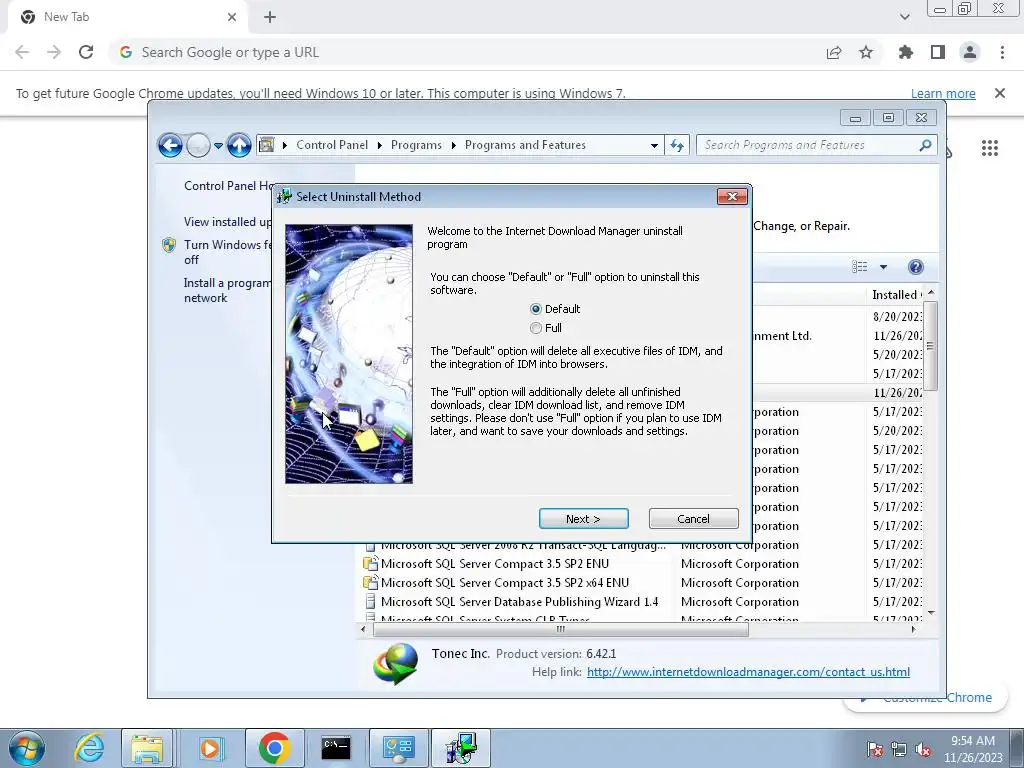Switch to Control Panel taskbar button
Image resolution: width=1024 pixels, height=768 pixels.
coord(399,748)
